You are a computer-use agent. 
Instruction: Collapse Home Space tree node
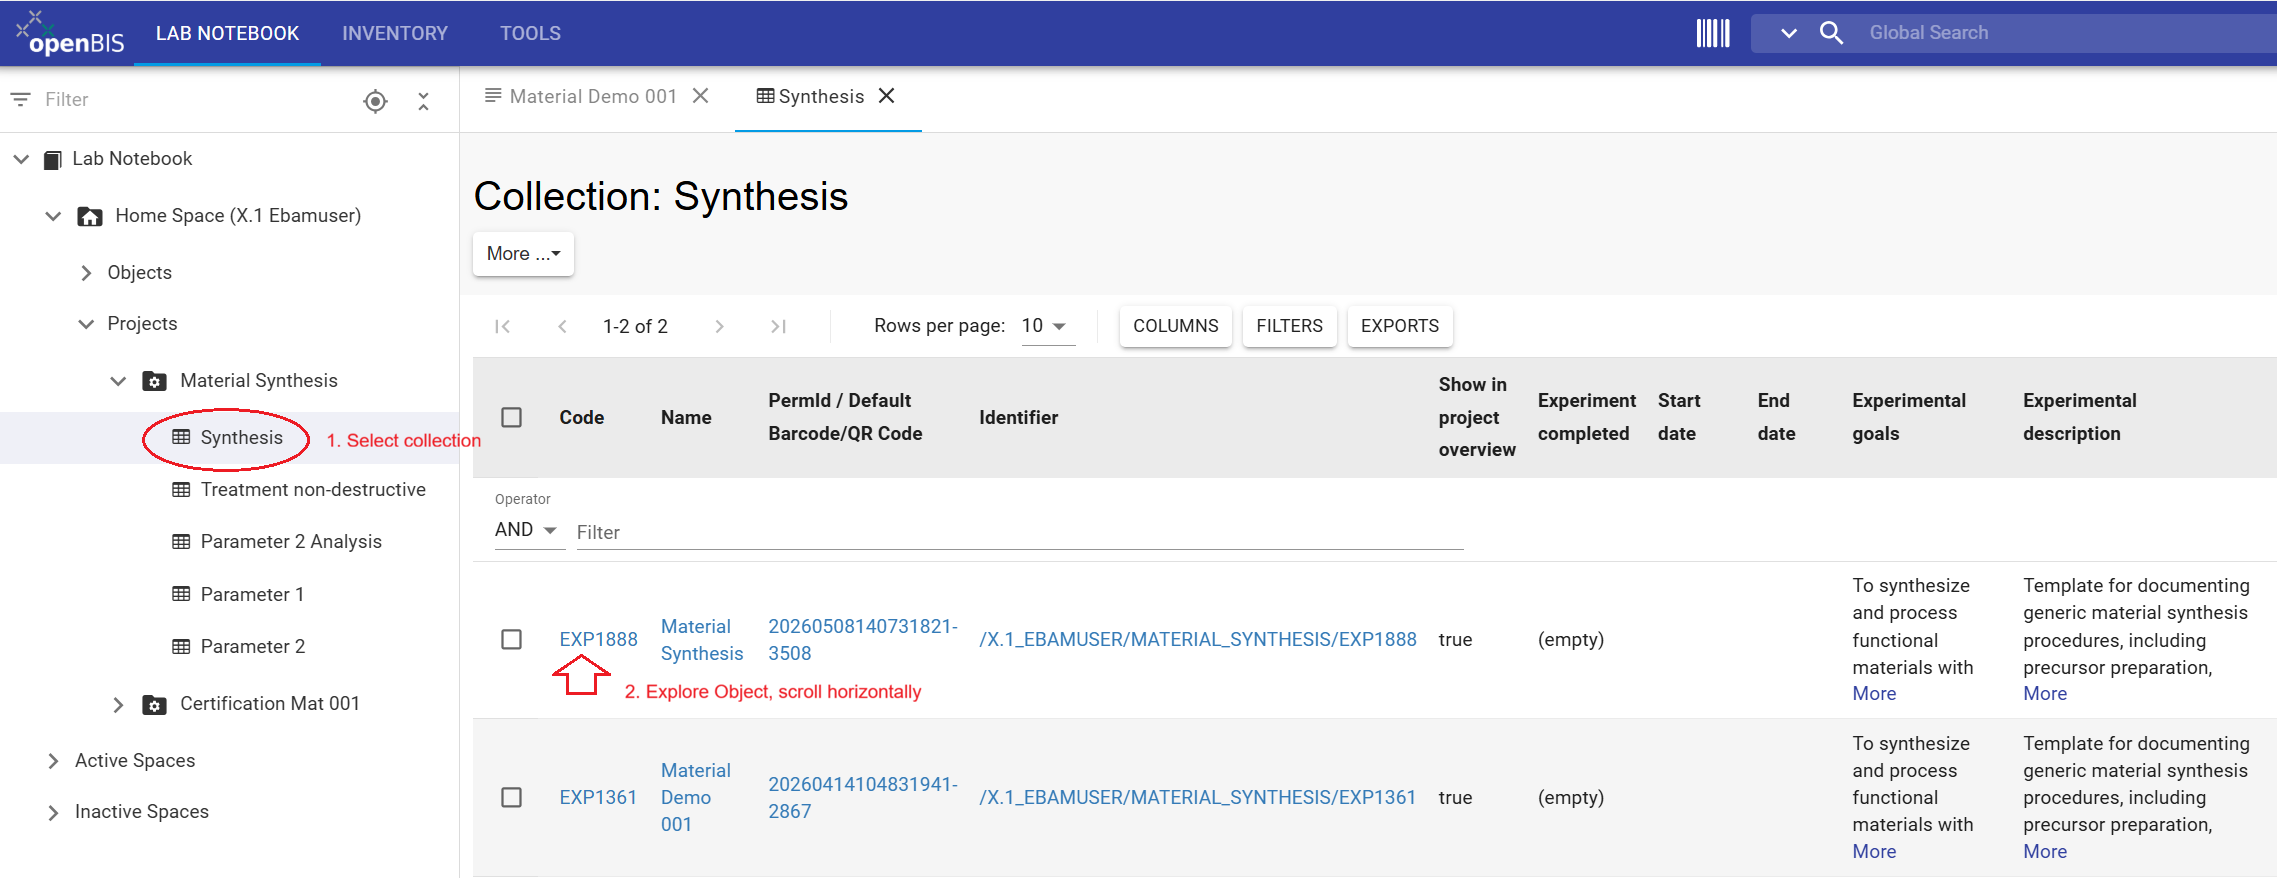53,216
